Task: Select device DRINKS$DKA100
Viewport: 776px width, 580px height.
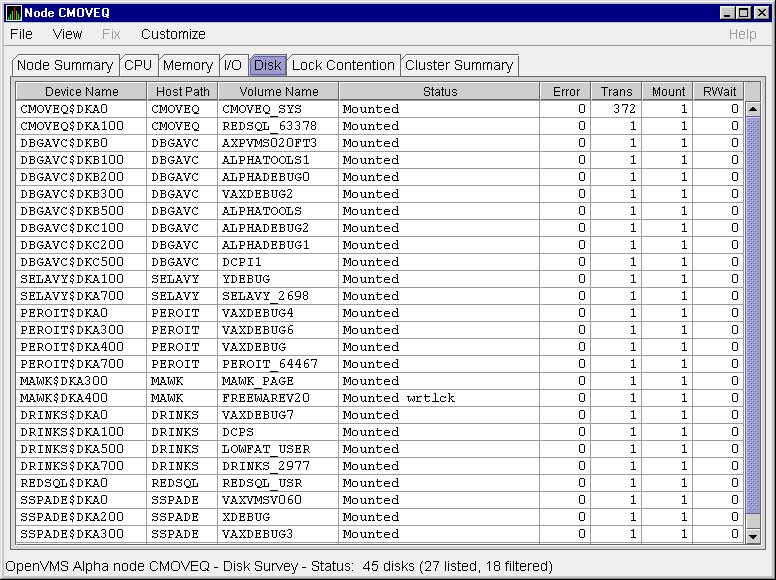Action: pos(72,432)
